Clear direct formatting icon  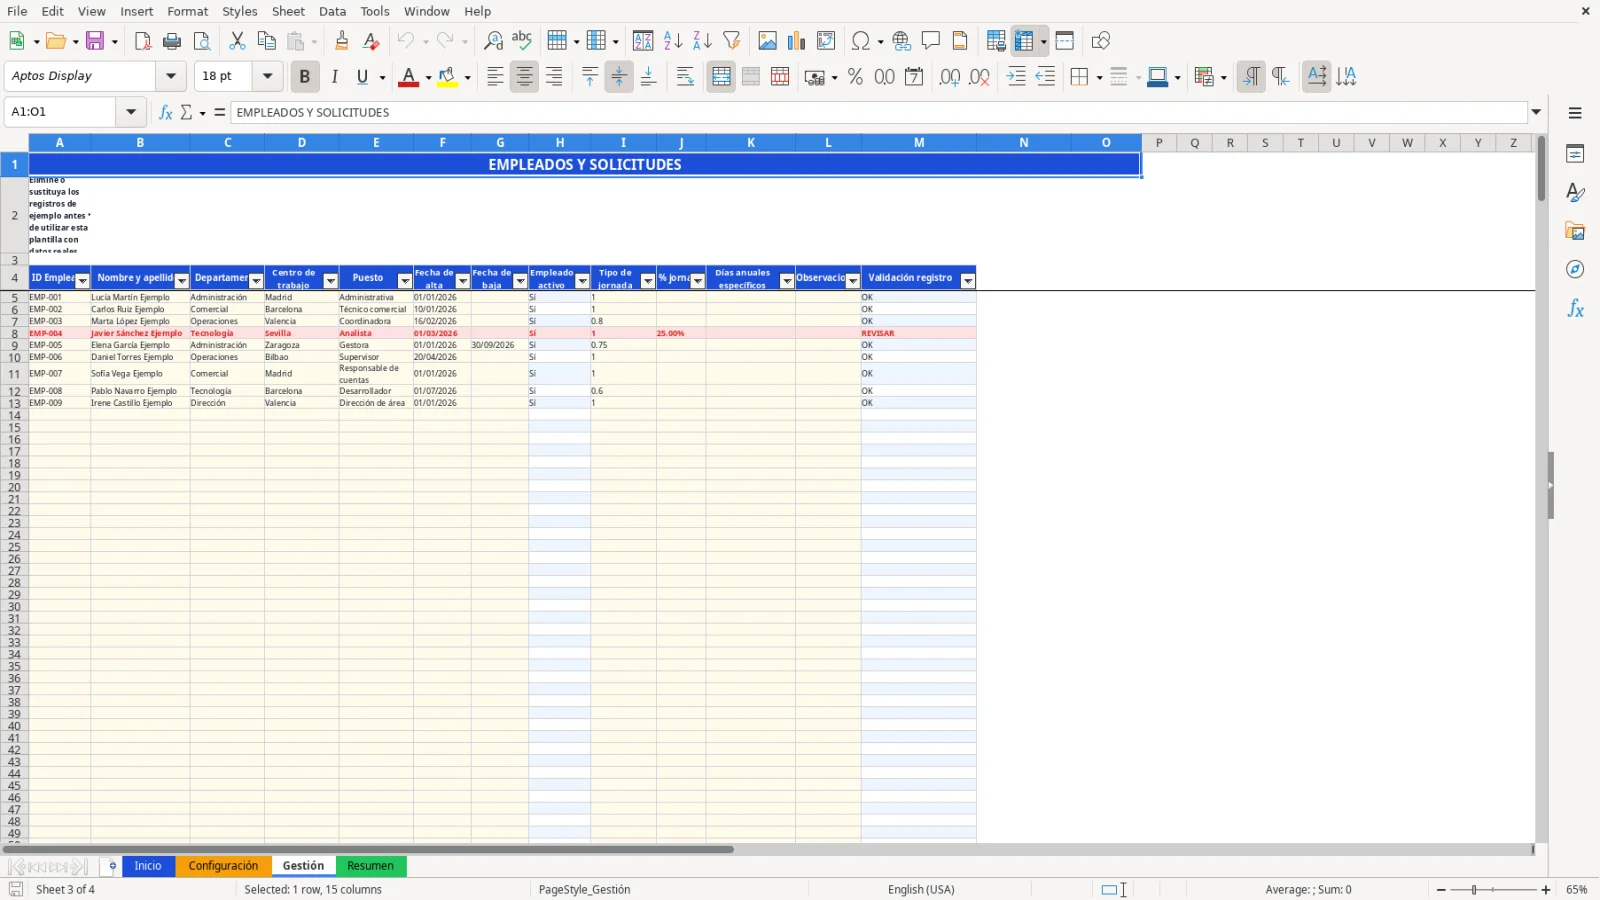(x=371, y=41)
